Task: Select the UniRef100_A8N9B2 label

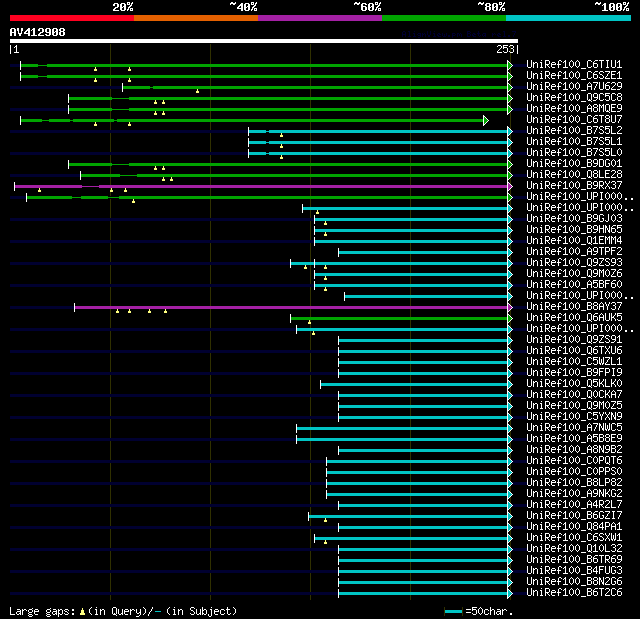Action: coord(574,450)
